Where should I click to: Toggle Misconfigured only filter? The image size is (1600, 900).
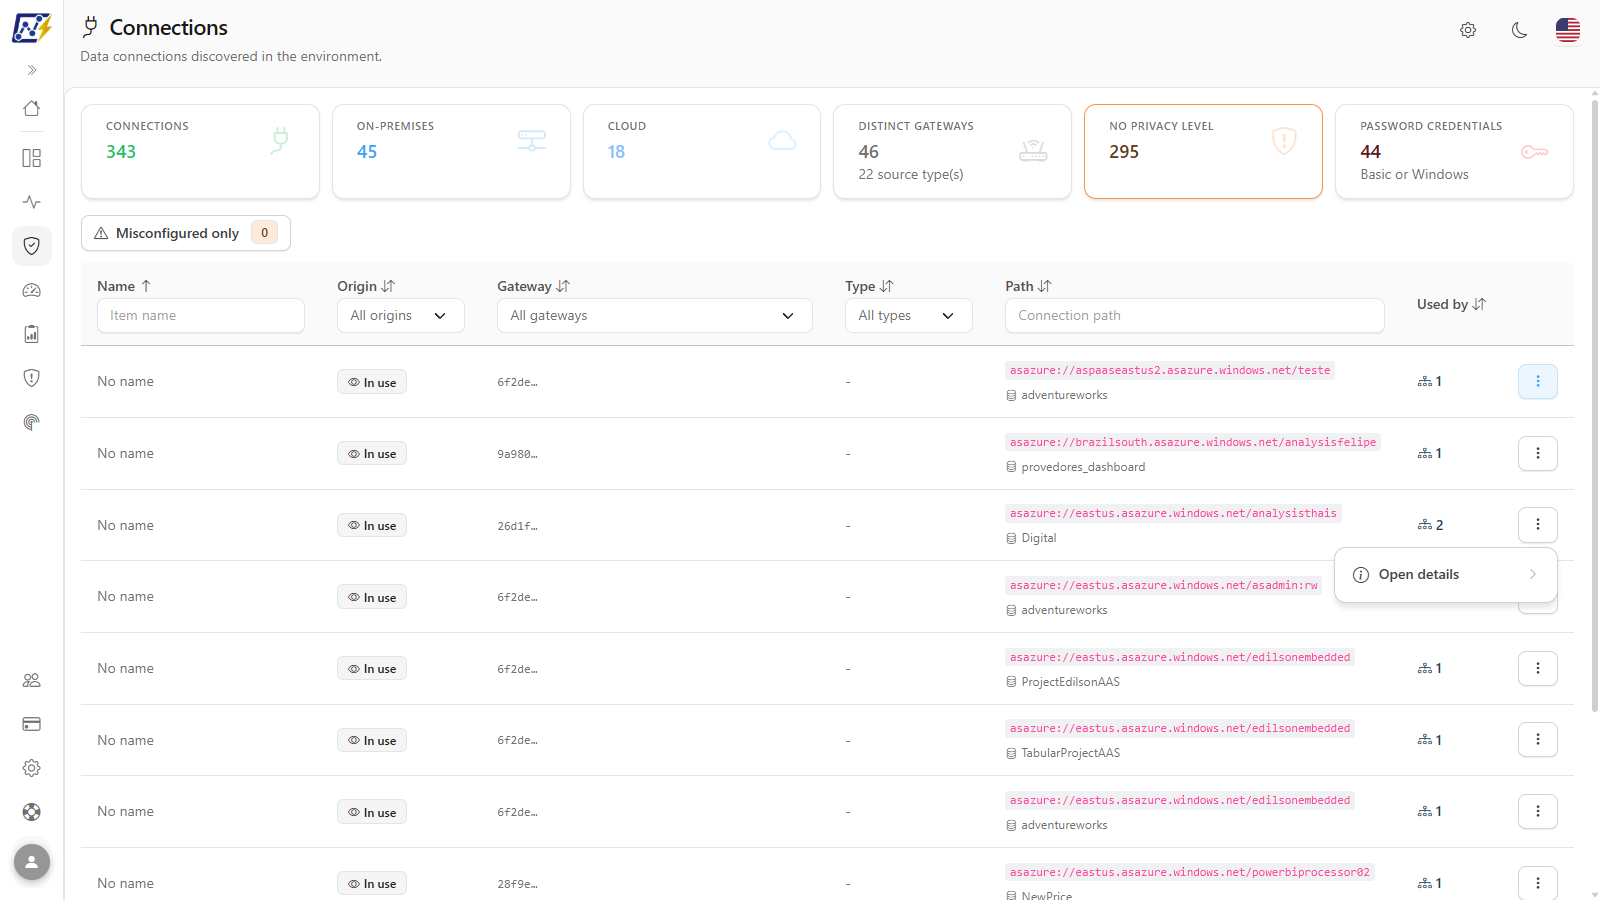tap(186, 233)
